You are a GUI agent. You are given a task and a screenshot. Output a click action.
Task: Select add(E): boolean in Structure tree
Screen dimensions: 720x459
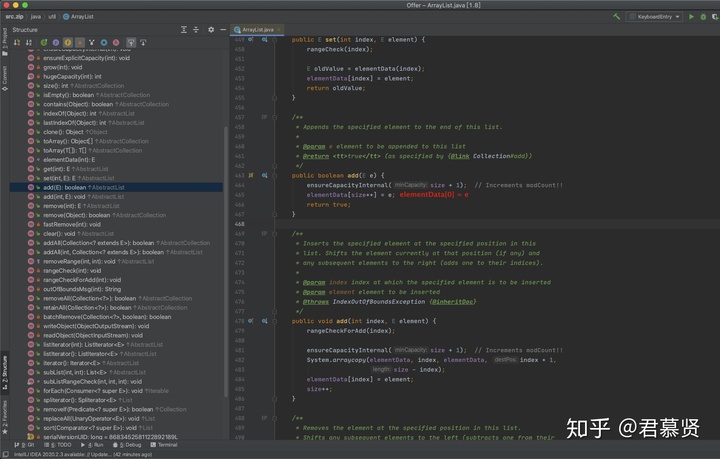click(x=116, y=187)
